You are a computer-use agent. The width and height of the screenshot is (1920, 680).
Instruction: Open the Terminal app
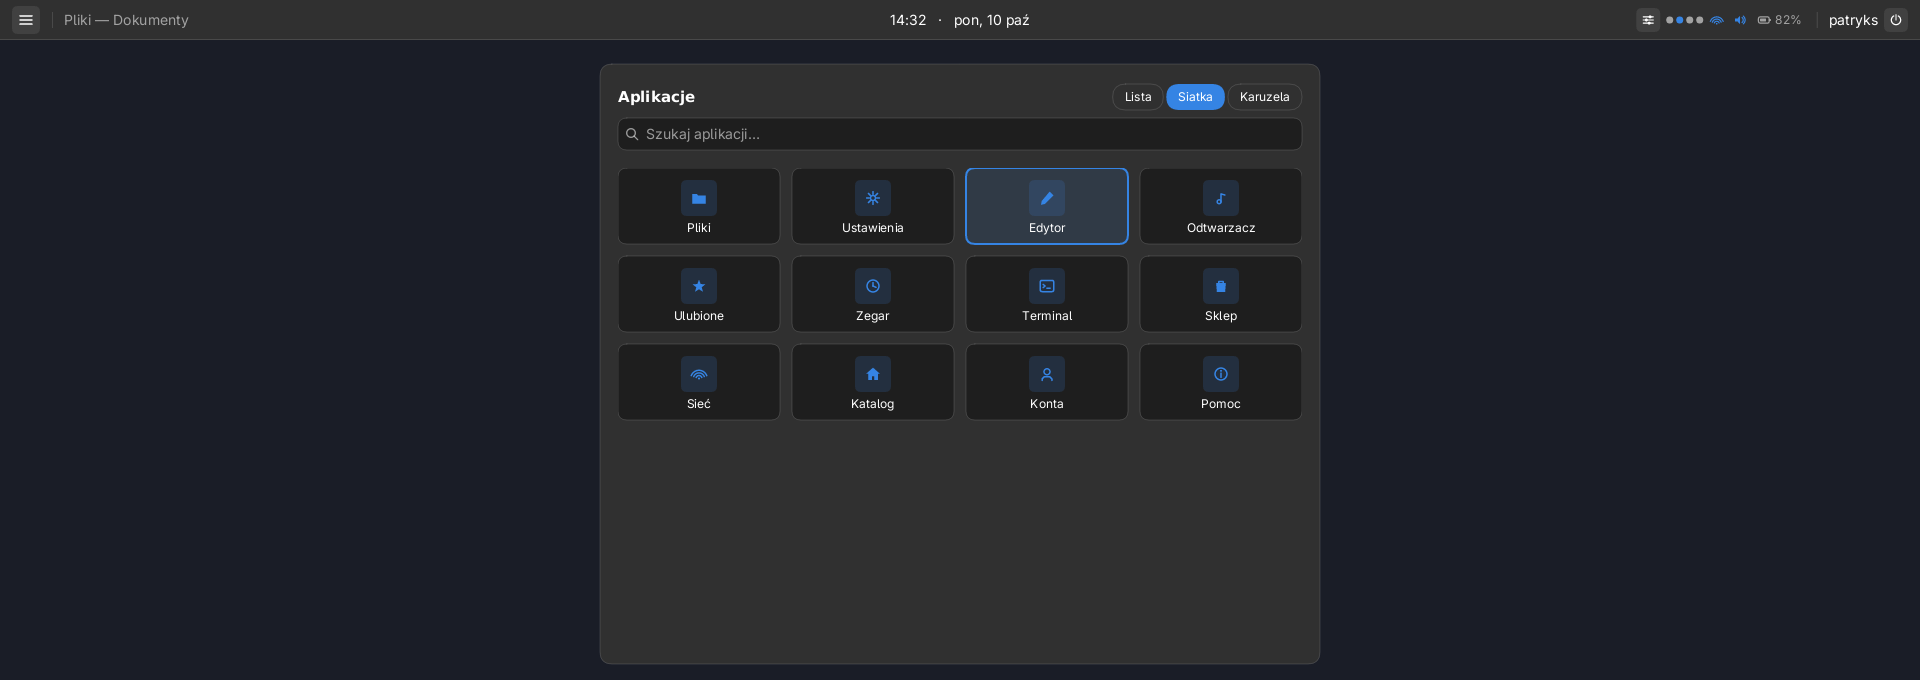pyautogui.click(x=1047, y=294)
